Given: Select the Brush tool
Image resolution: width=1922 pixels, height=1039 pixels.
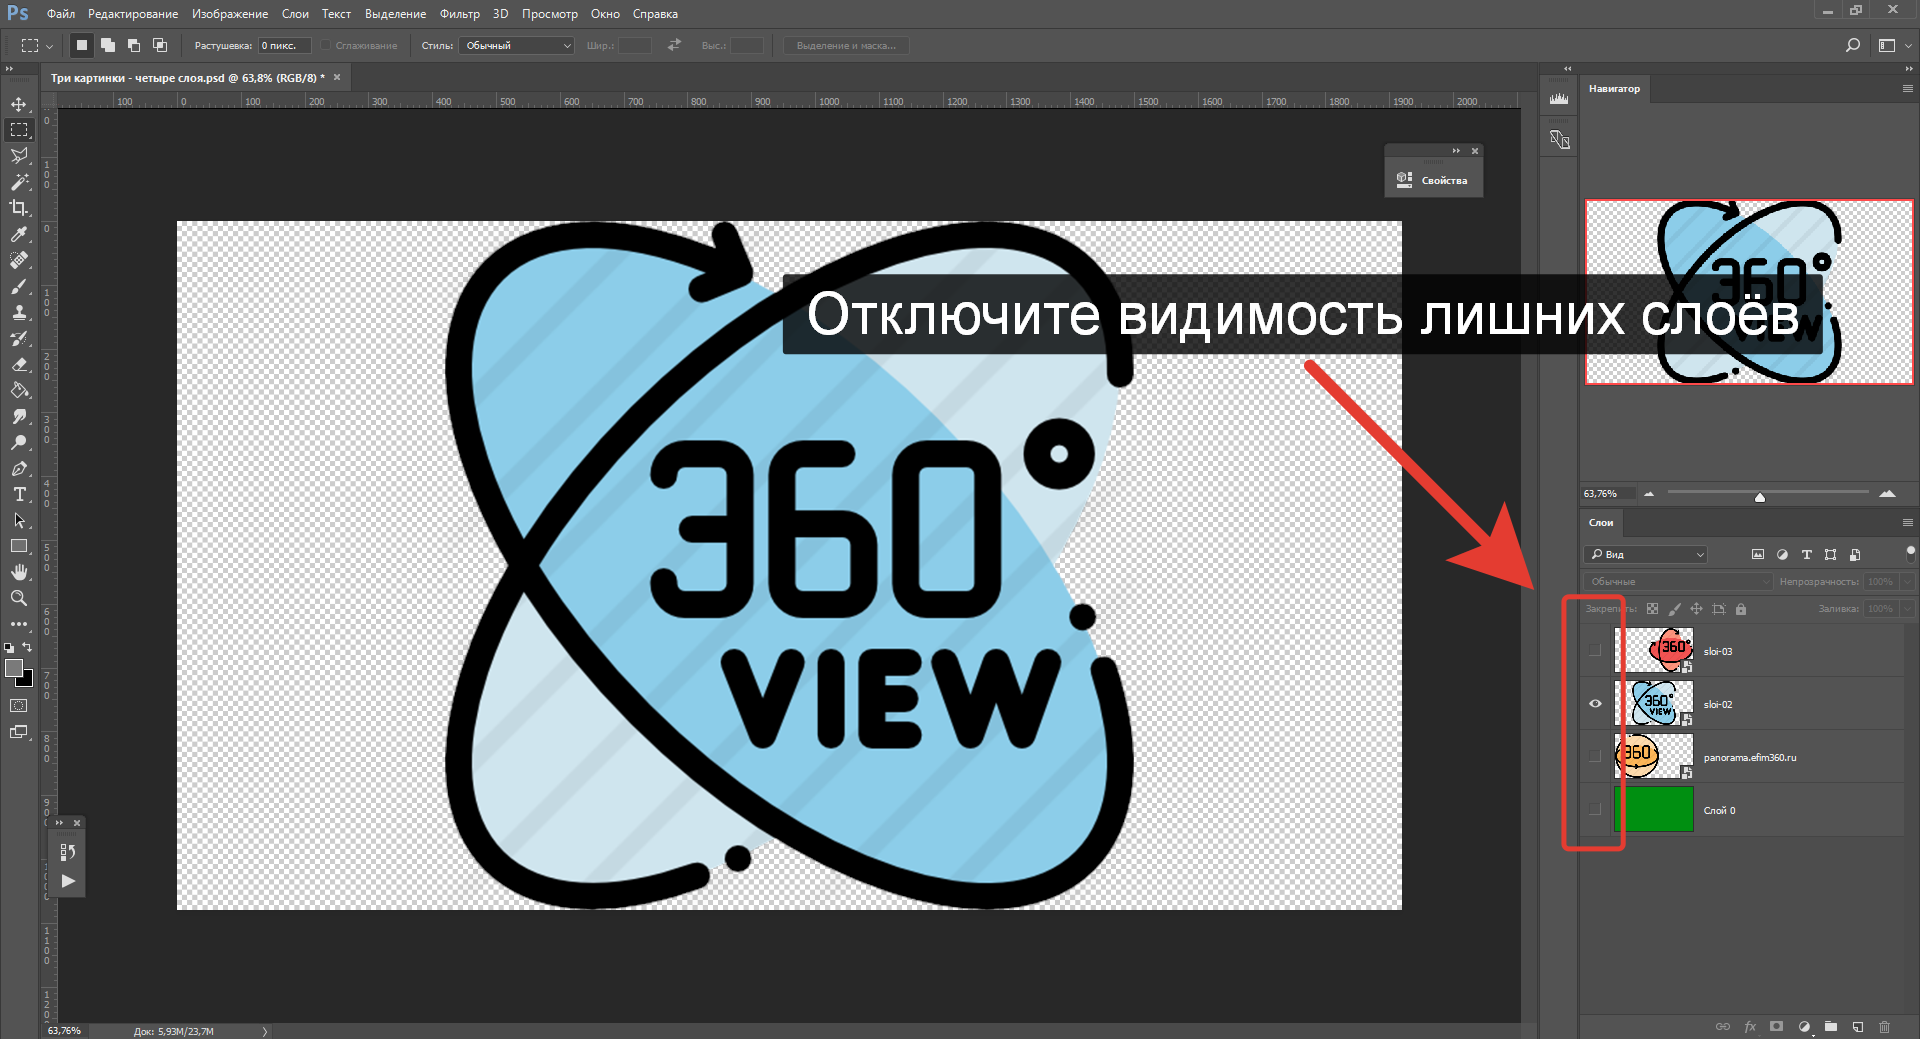Looking at the screenshot, I should pyautogui.click(x=19, y=286).
